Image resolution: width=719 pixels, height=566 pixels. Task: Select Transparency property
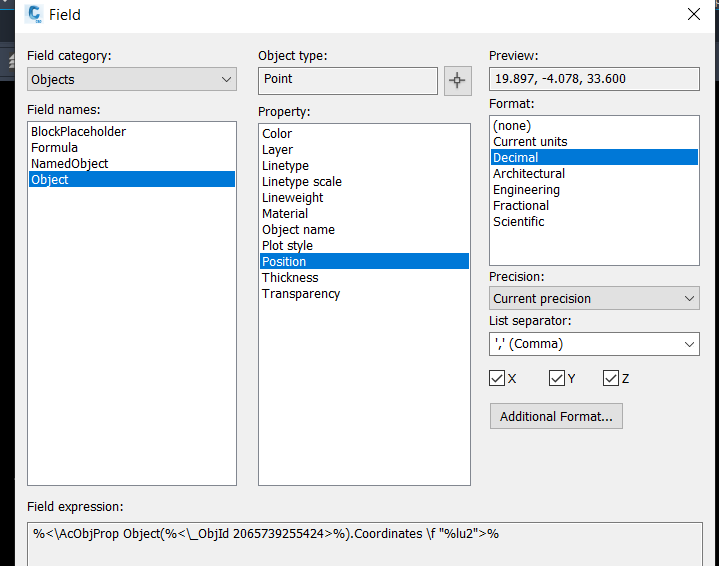301,294
